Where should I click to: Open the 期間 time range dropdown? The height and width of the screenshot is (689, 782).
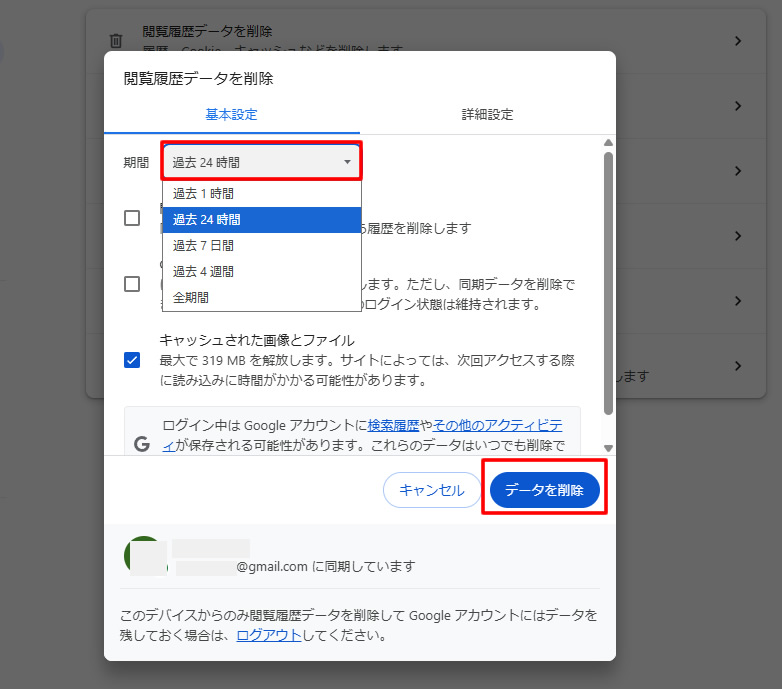pos(261,162)
